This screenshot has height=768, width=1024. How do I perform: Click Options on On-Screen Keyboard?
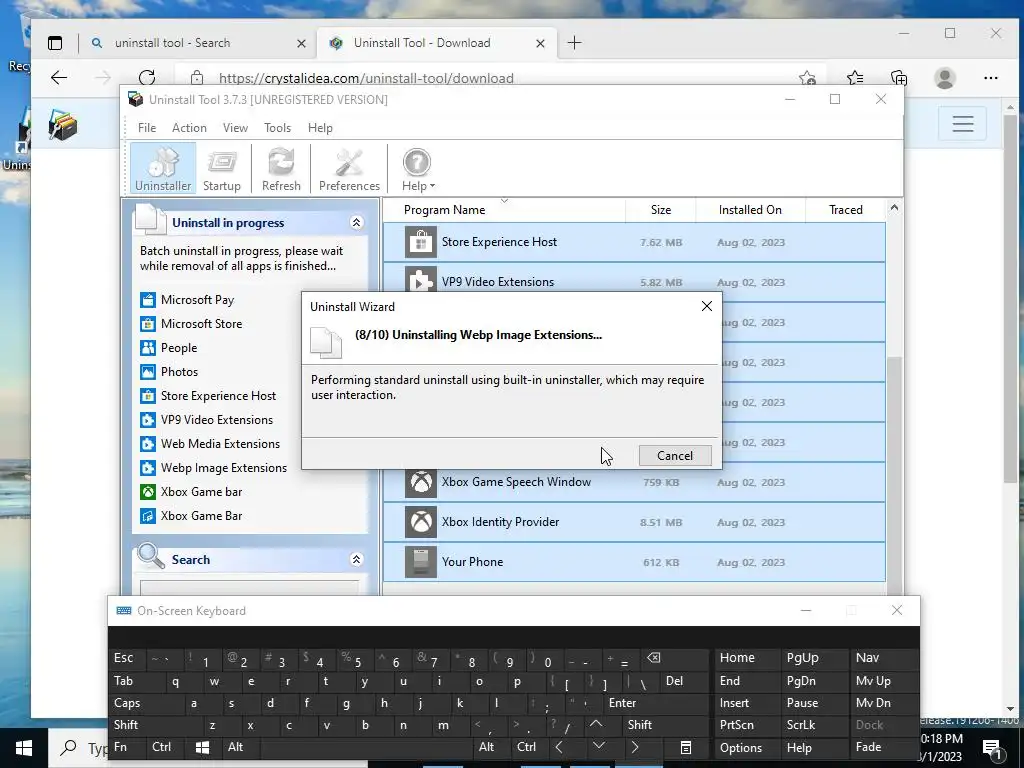click(741, 748)
